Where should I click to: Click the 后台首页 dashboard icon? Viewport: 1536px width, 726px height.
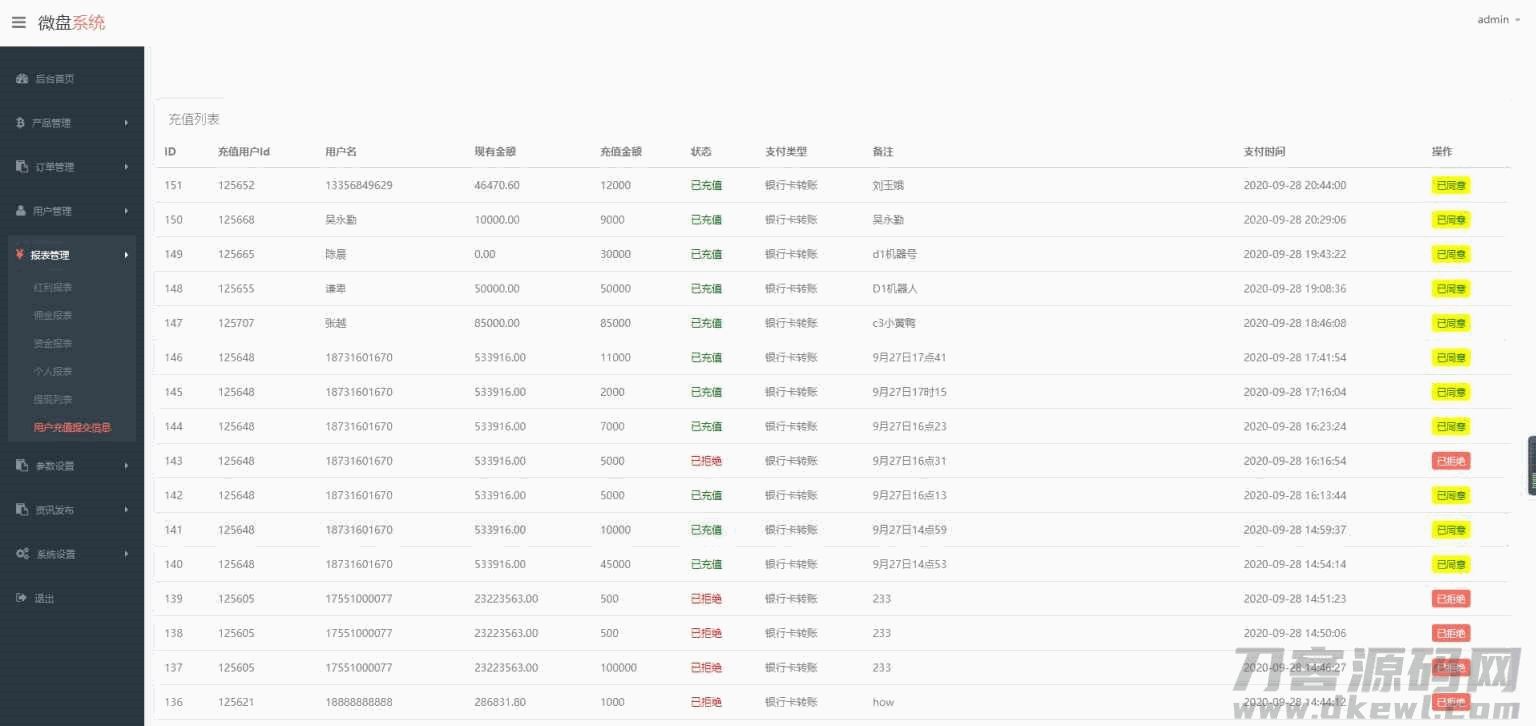click(x=22, y=79)
